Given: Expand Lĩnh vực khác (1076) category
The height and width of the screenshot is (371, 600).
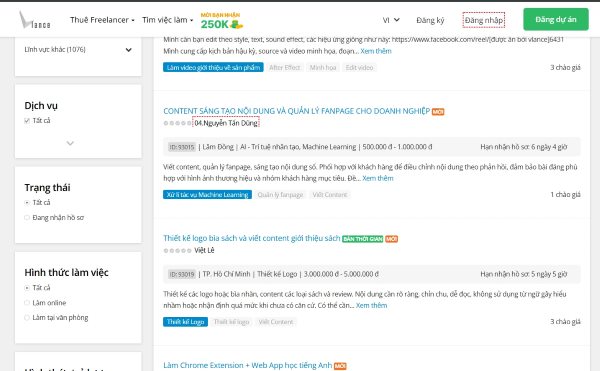Looking at the screenshot, I should tap(78, 50).
